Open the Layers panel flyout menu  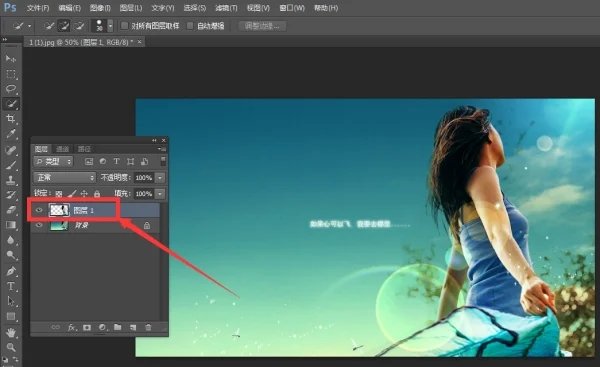coord(162,149)
